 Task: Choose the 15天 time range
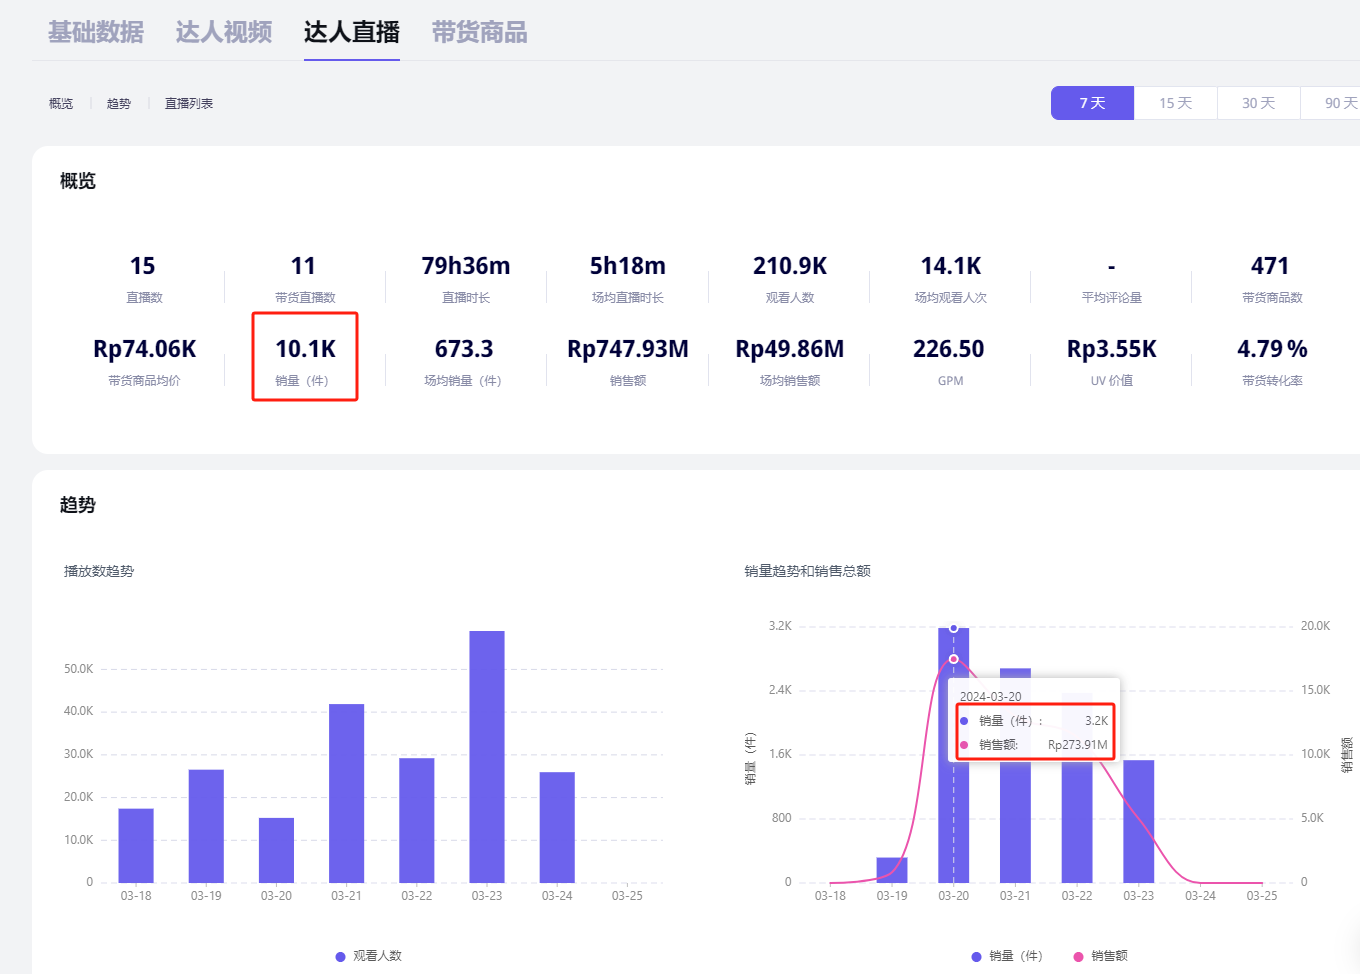coord(1175,103)
